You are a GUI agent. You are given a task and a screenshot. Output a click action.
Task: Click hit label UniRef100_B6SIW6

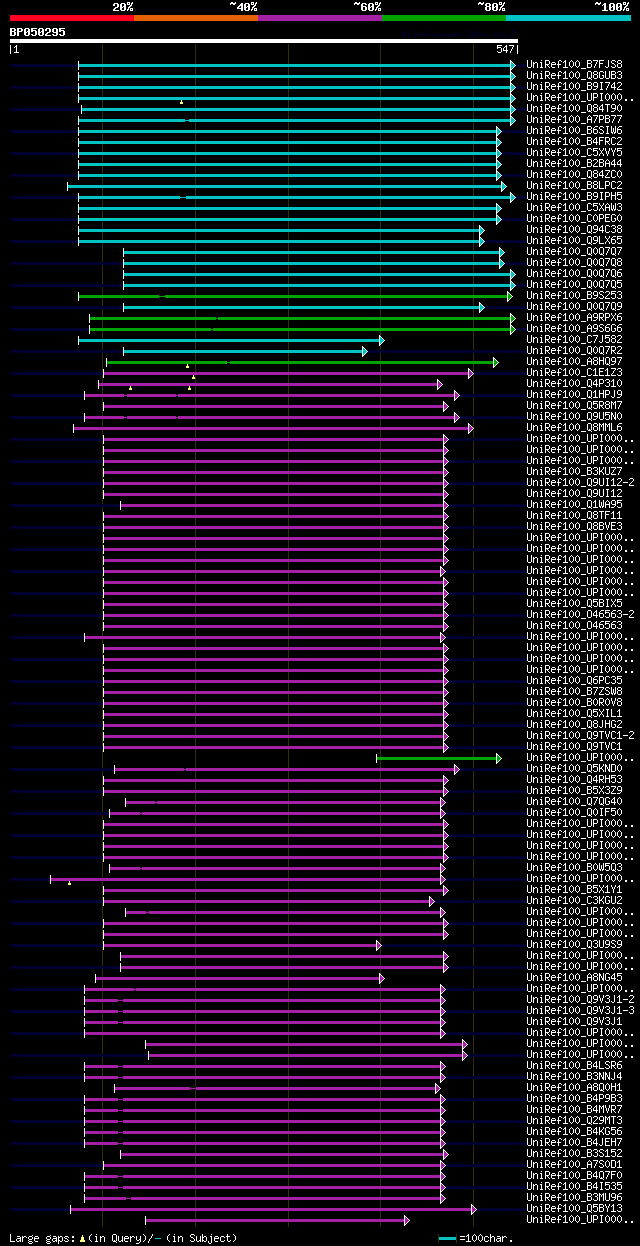(x=574, y=130)
